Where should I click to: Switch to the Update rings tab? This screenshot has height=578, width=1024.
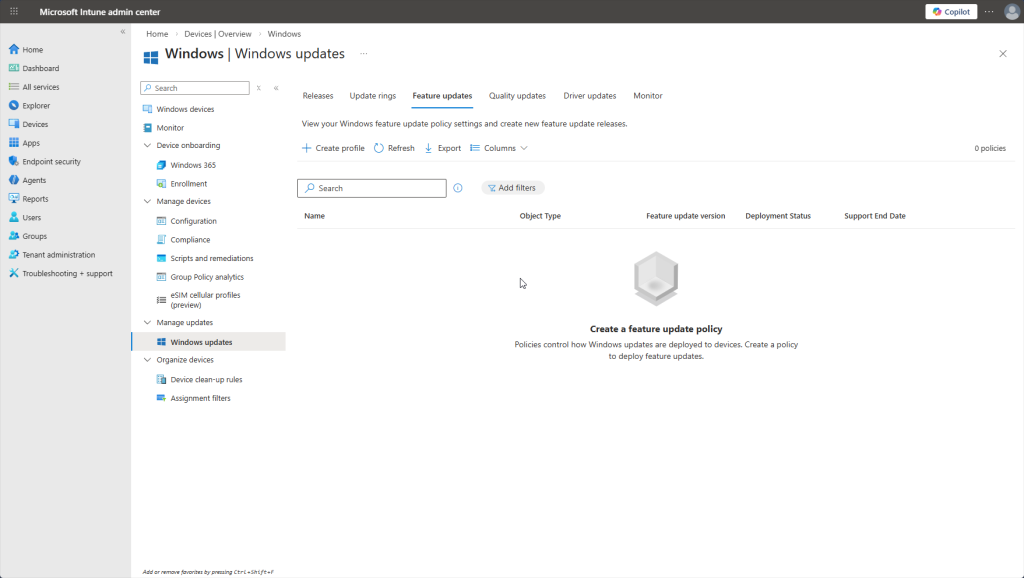pyautogui.click(x=372, y=96)
